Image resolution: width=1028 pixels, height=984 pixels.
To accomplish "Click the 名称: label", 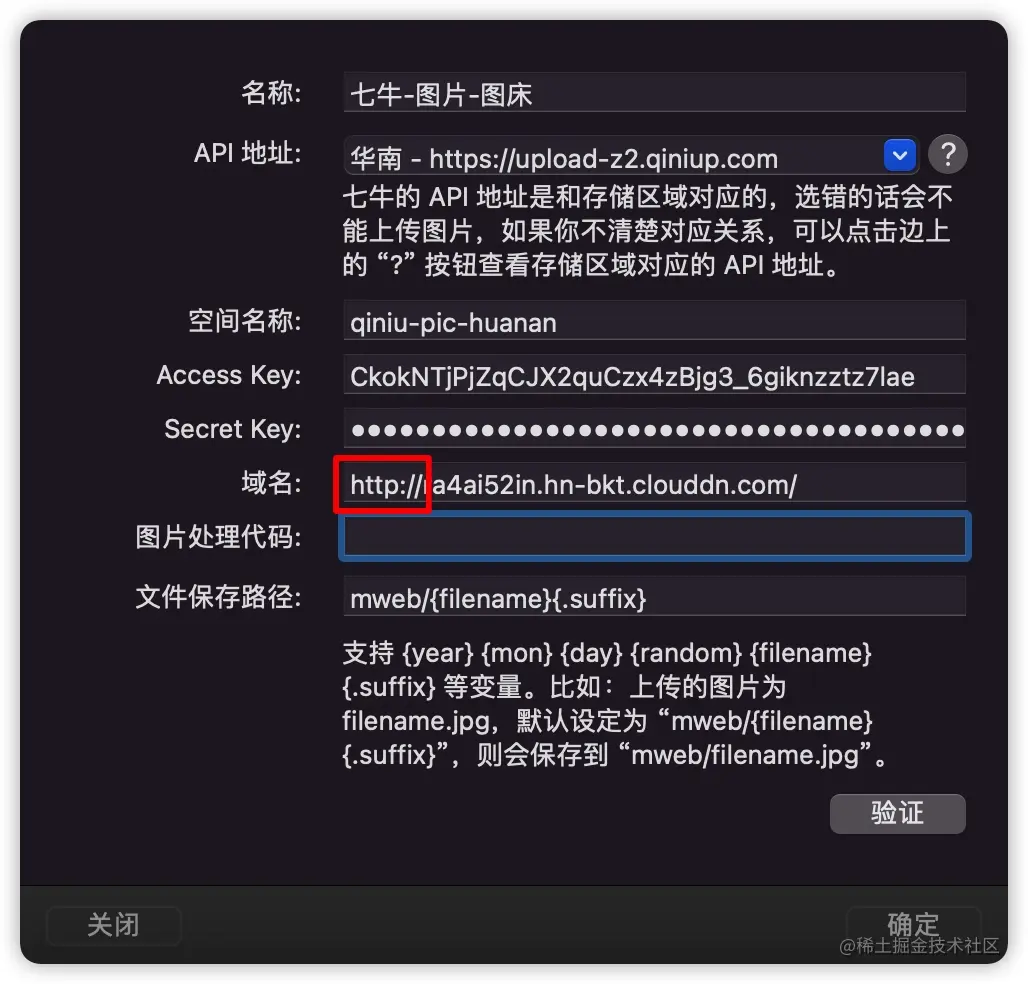I will [x=271, y=92].
